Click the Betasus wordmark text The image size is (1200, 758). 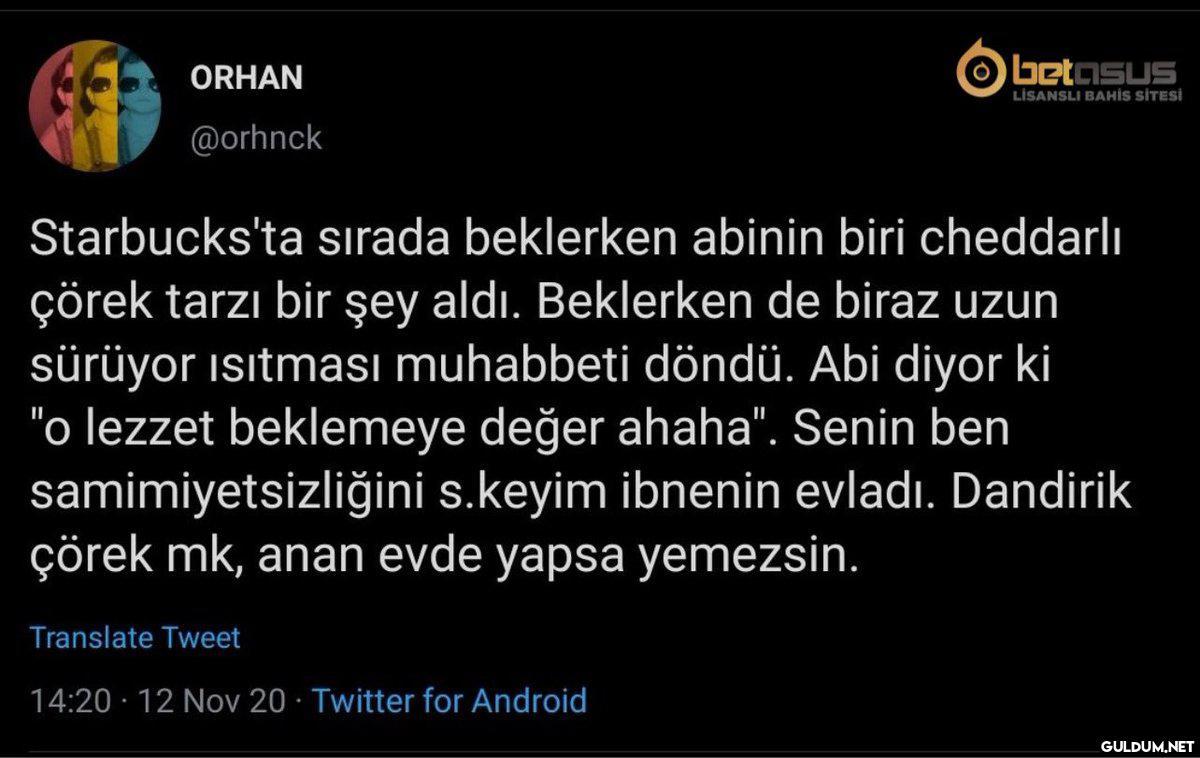click(1093, 72)
